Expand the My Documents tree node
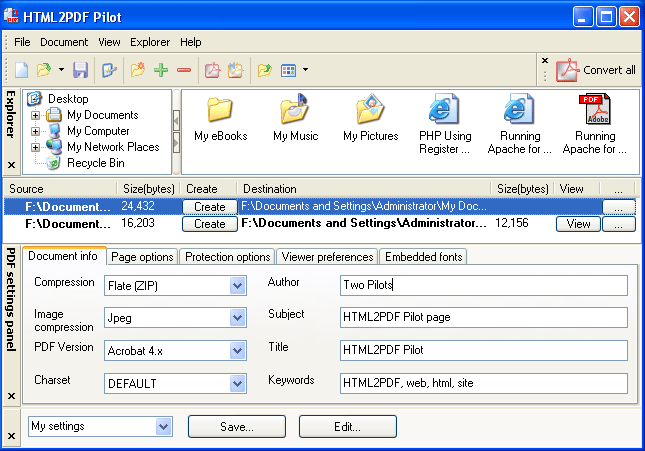The width and height of the screenshot is (645, 451). (35, 115)
